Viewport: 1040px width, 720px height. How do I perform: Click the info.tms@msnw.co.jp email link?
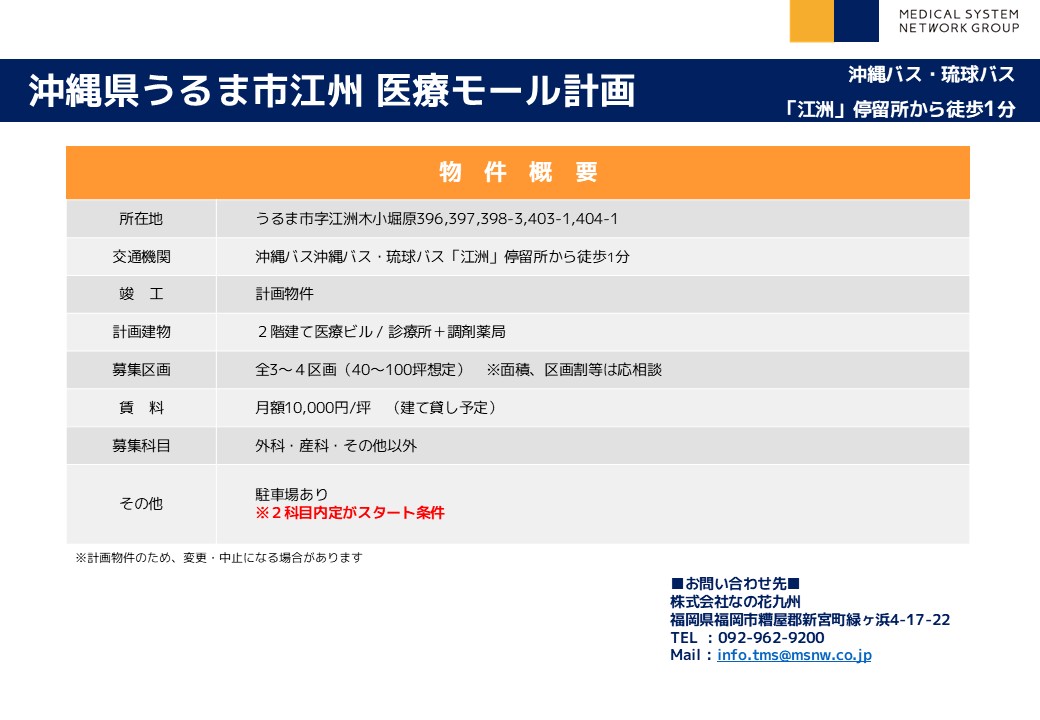794,656
